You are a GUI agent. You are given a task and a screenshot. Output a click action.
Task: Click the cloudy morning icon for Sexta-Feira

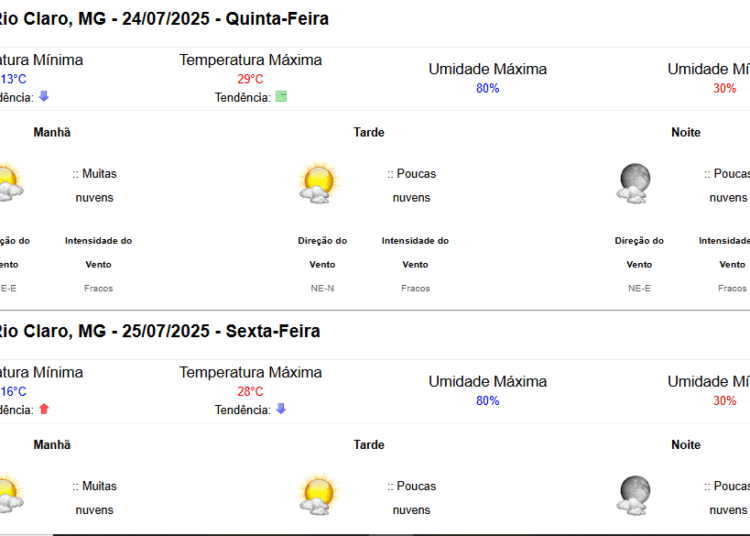click(x=10, y=494)
